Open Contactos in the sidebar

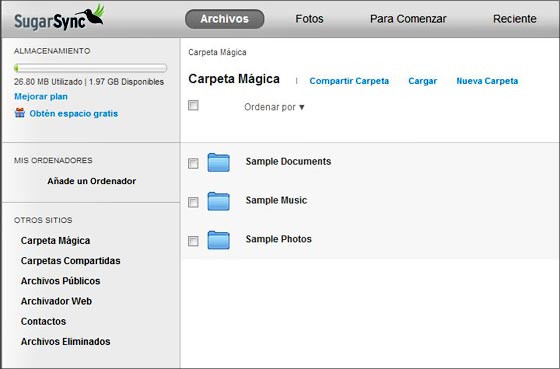tap(43, 321)
